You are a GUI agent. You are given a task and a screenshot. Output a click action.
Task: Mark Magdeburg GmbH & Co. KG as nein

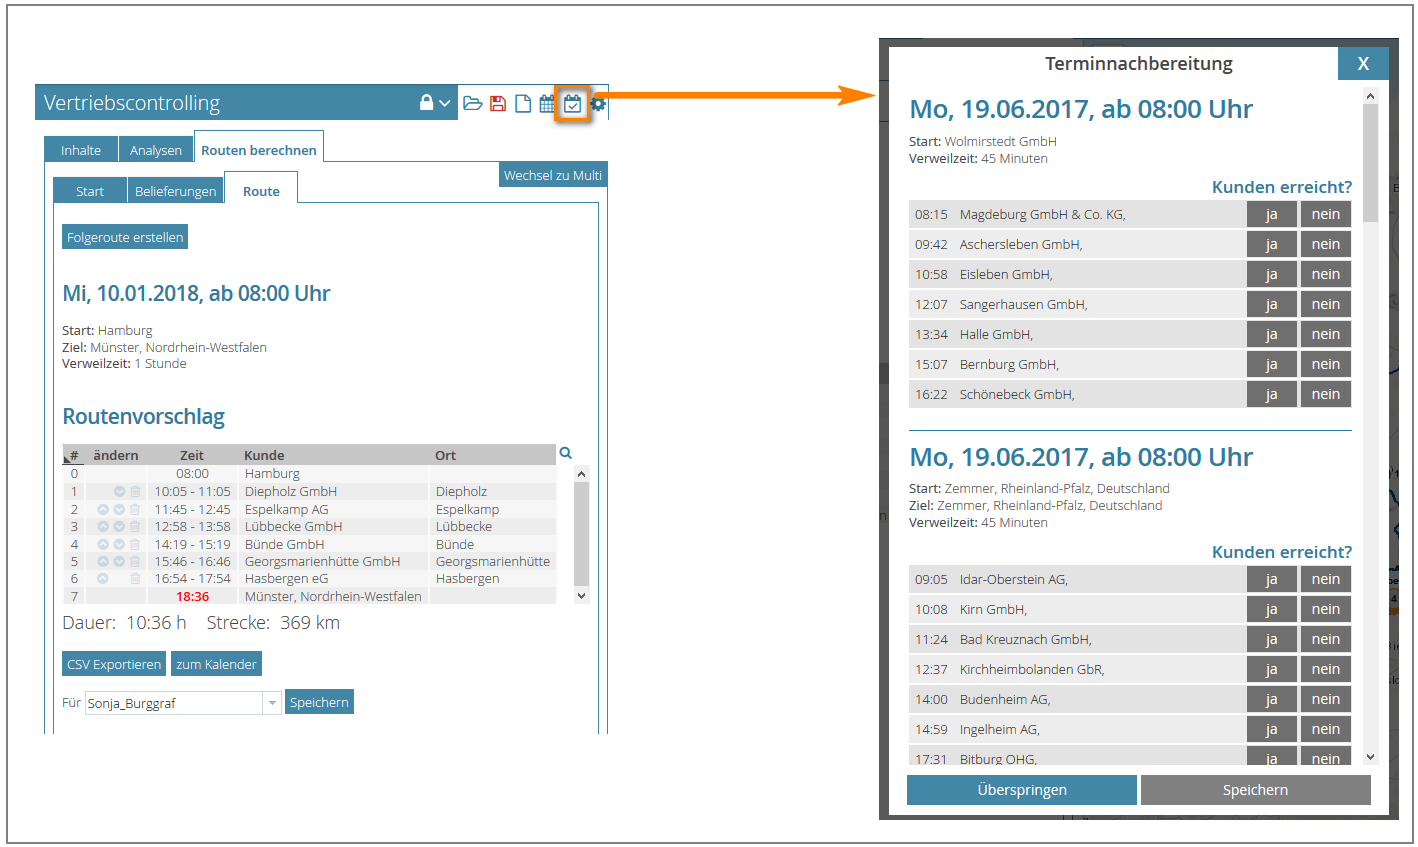coord(1326,214)
